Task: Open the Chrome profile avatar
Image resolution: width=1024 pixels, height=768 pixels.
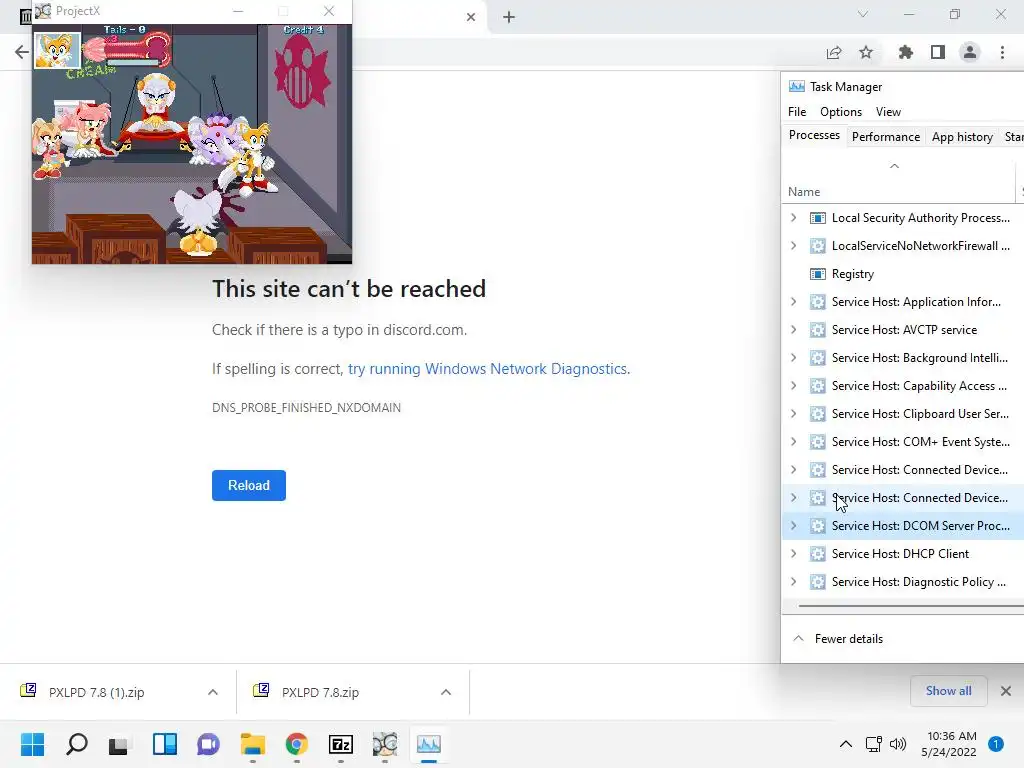Action: (x=970, y=52)
